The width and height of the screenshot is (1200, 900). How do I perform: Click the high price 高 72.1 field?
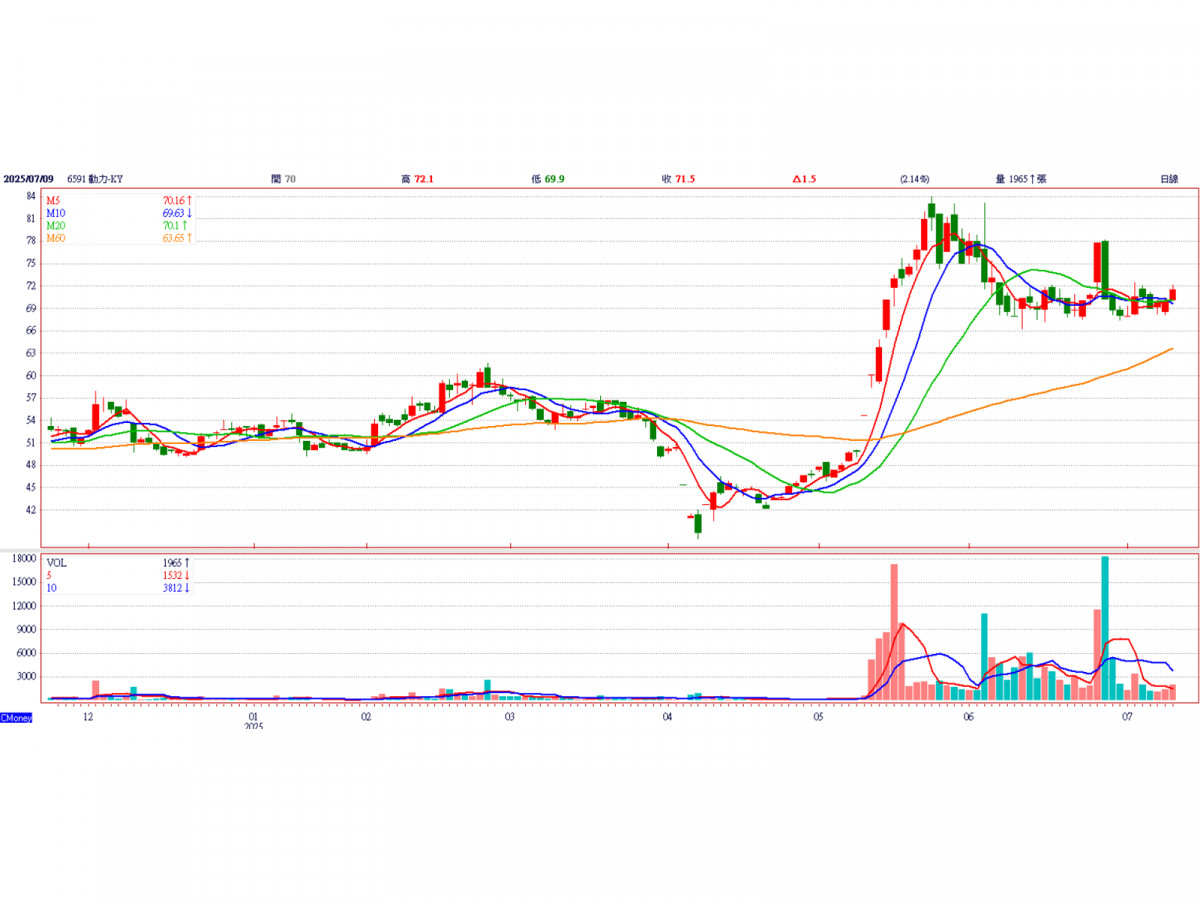(x=418, y=179)
